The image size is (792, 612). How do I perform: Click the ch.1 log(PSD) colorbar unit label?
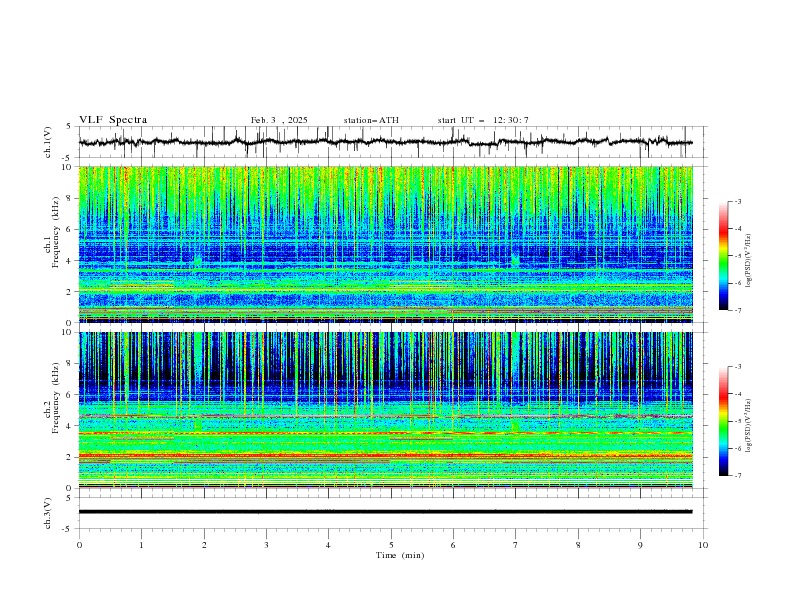point(749,261)
